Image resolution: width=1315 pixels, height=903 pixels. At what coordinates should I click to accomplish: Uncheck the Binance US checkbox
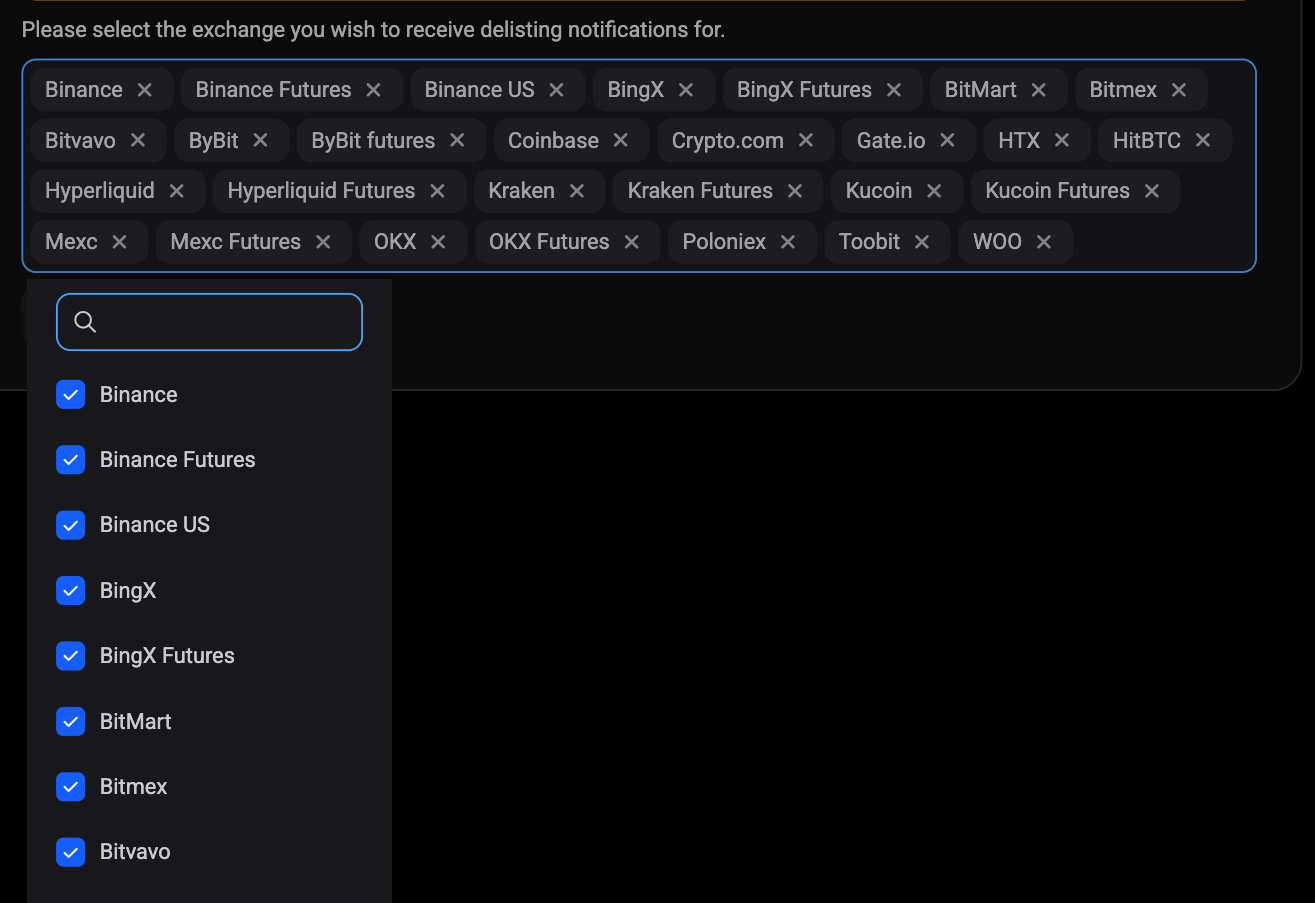pos(71,525)
